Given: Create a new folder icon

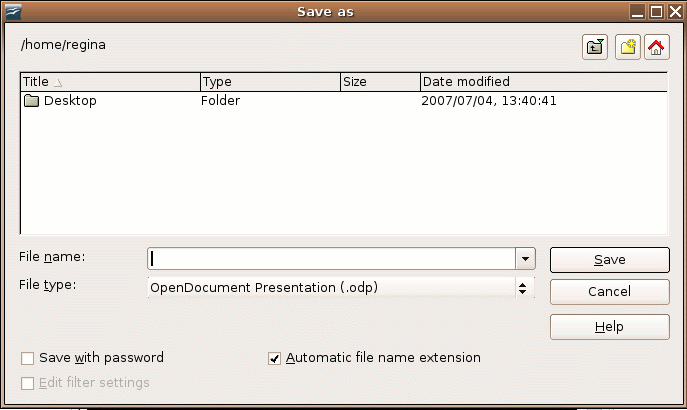Looking at the screenshot, I should pos(628,47).
